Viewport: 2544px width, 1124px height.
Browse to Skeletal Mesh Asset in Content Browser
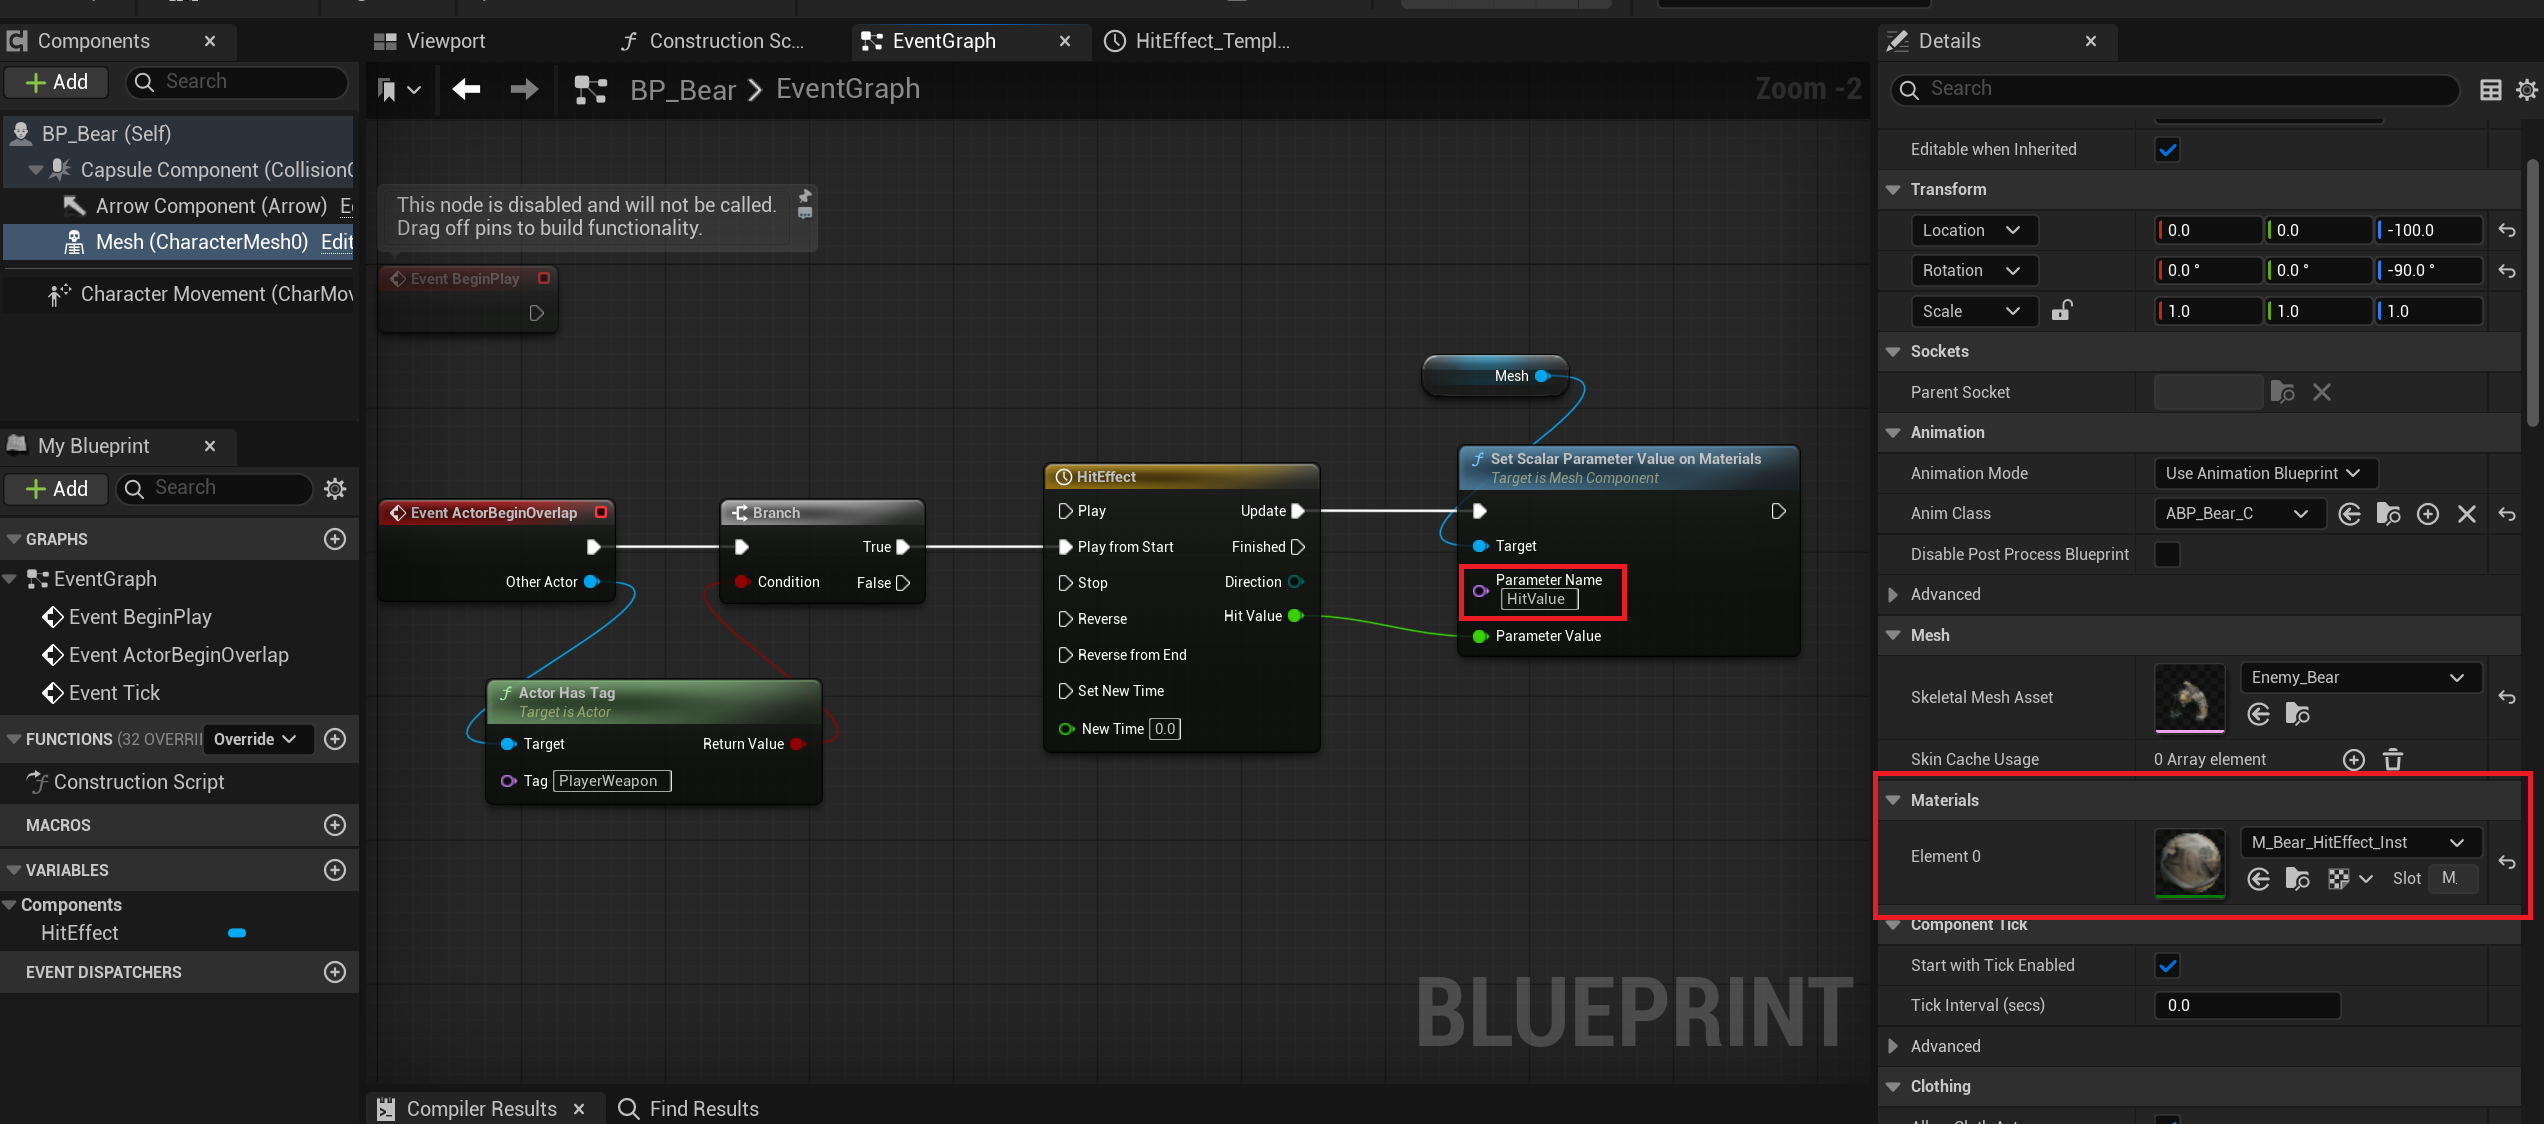coord(2297,714)
